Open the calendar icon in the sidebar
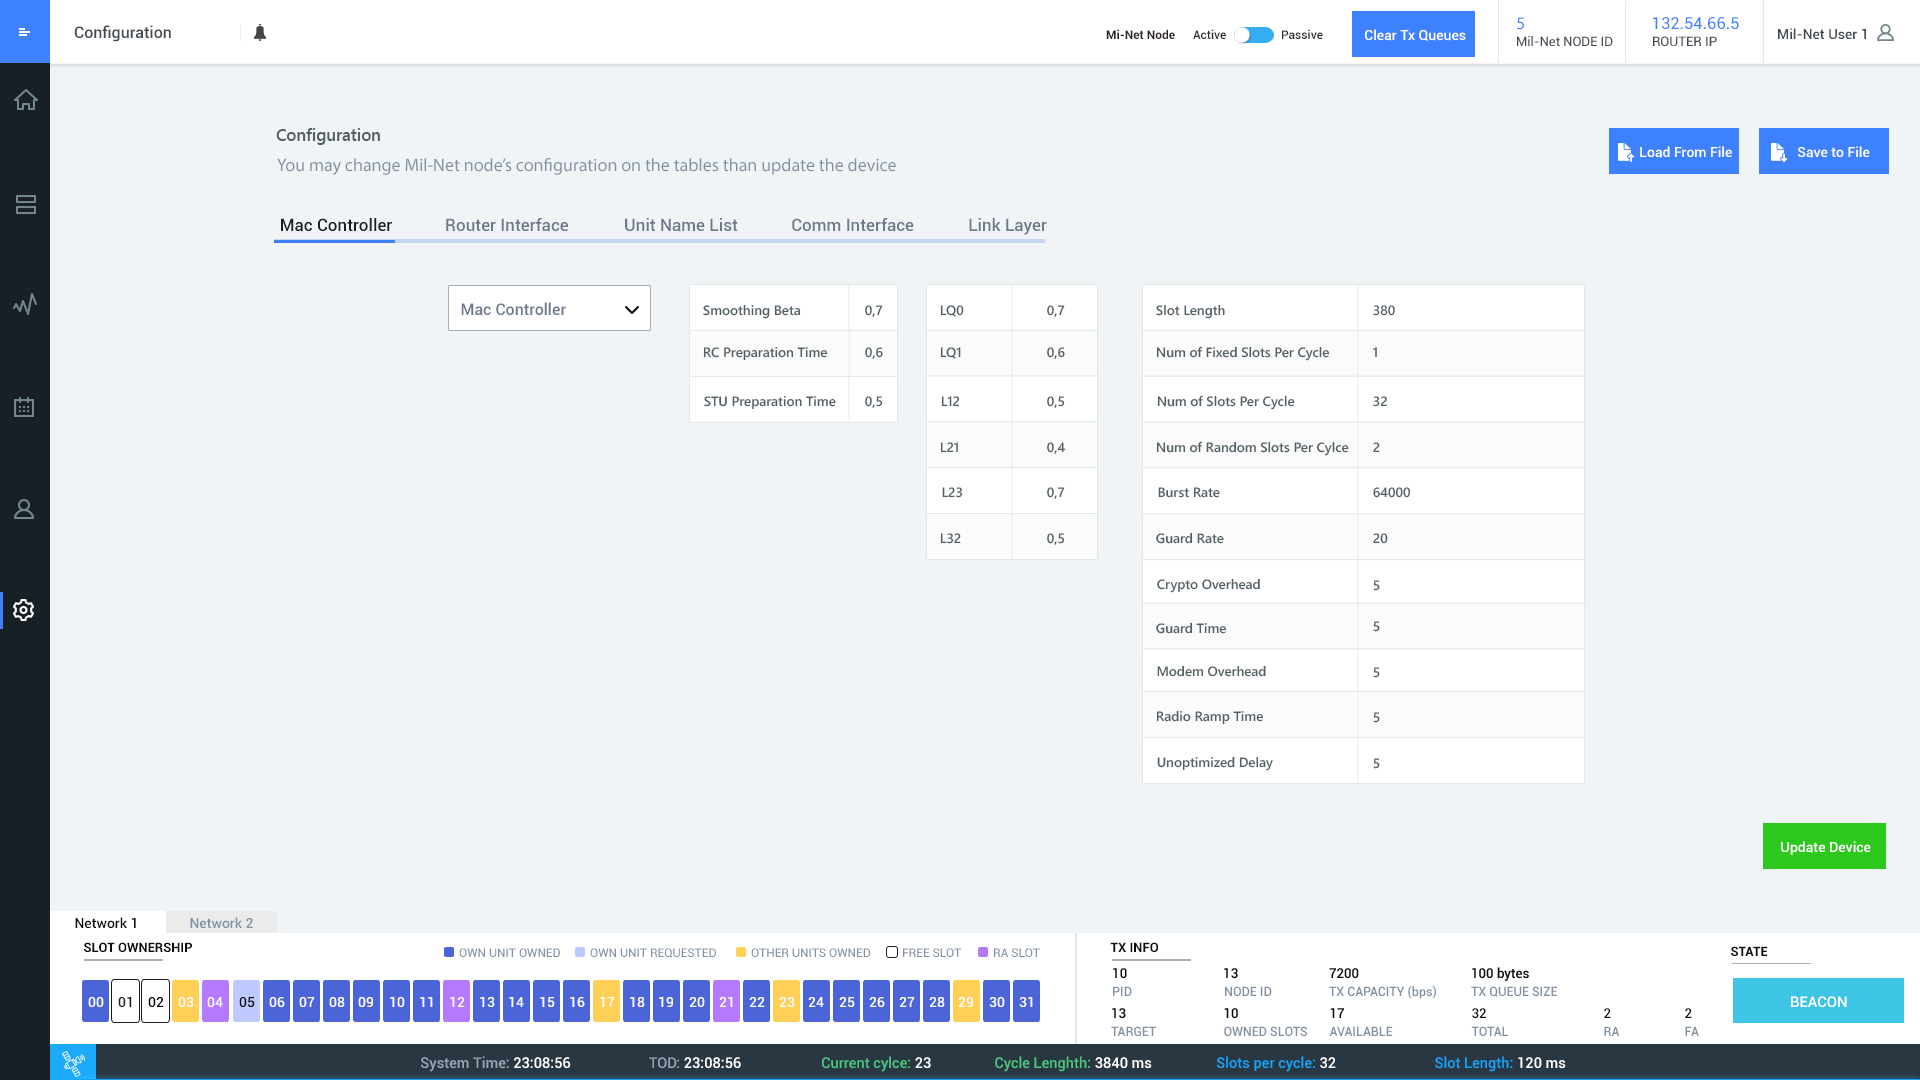 [25, 407]
